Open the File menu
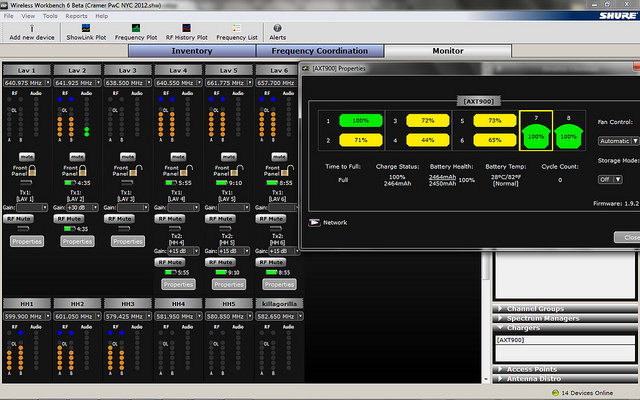 (9, 16)
